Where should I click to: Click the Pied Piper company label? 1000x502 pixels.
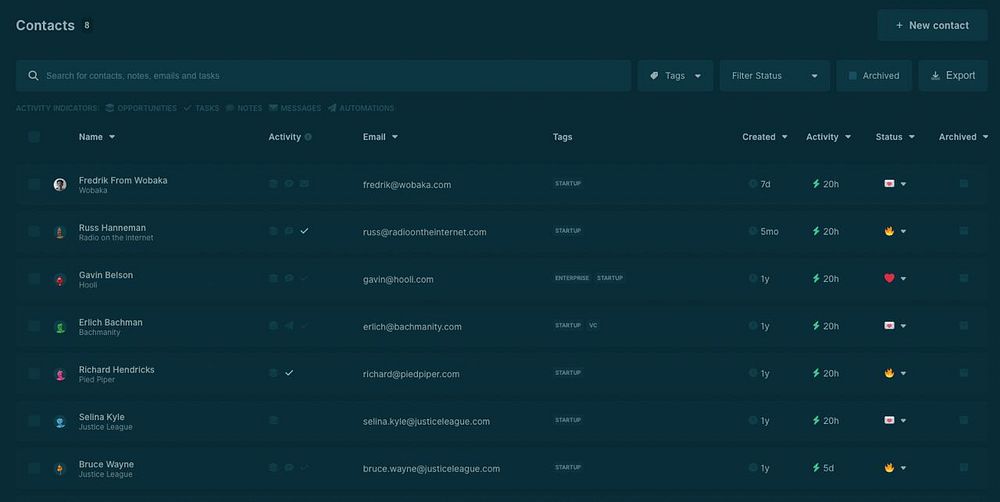(97, 380)
